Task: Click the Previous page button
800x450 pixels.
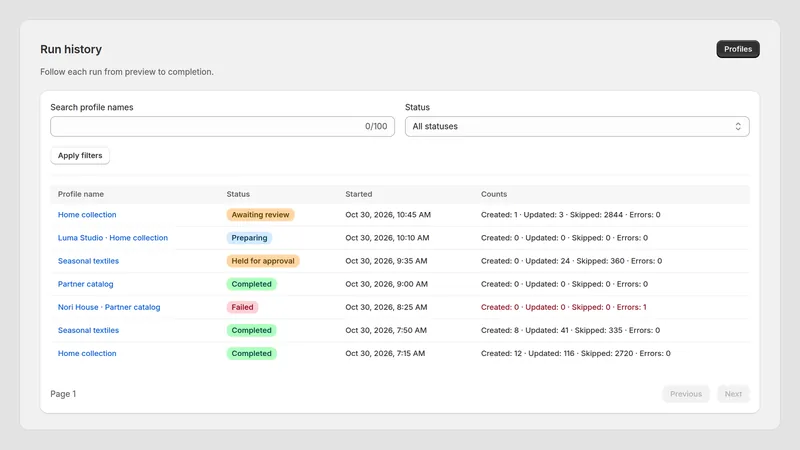Action: [x=686, y=394]
